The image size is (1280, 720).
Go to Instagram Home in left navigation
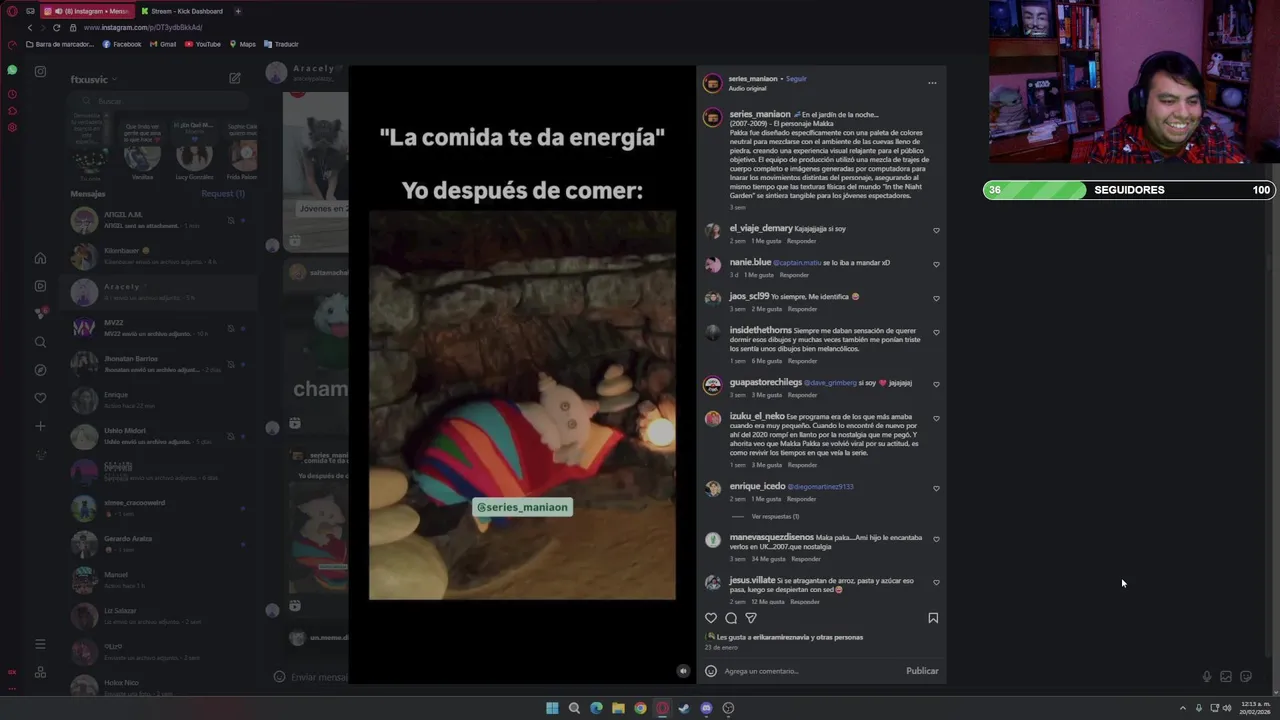tap(40, 258)
